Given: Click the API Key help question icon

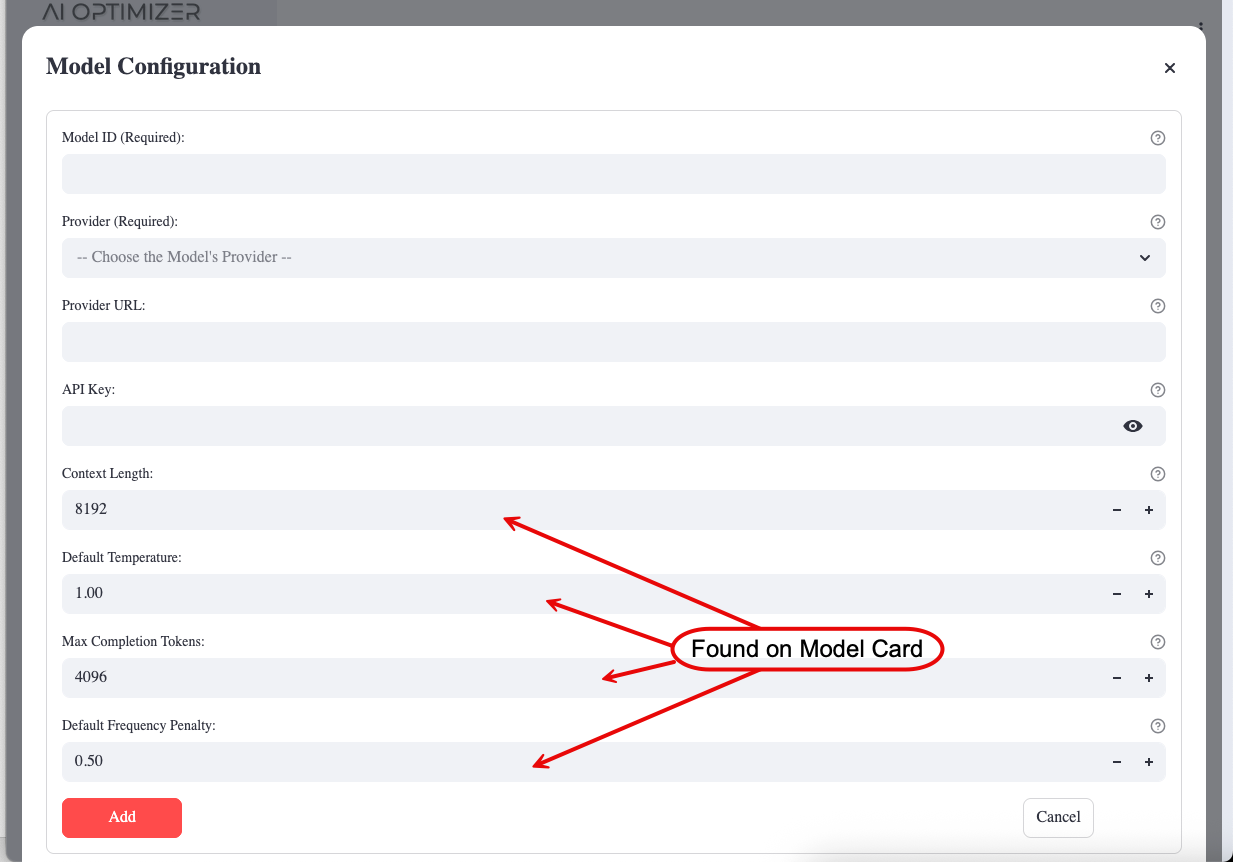Looking at the screenshot, I should tap(1158, 390).
